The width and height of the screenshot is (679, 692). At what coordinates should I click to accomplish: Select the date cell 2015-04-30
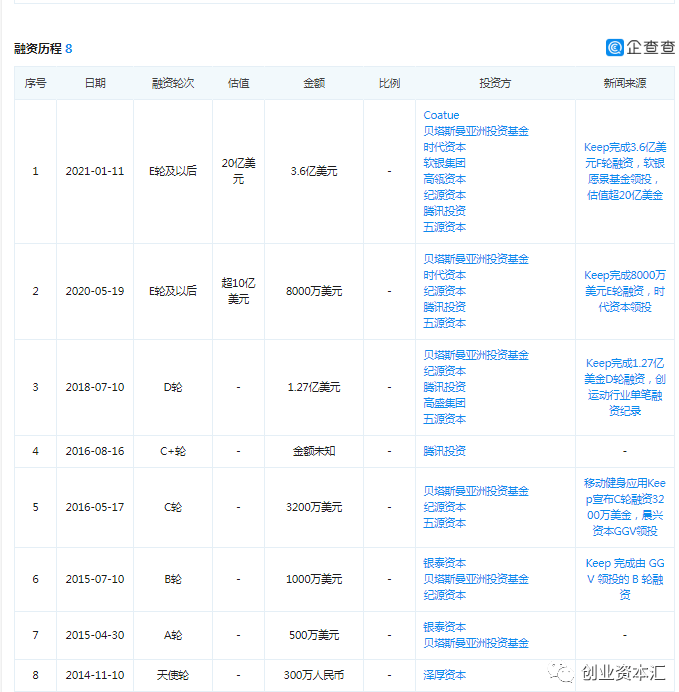[95, 635]
